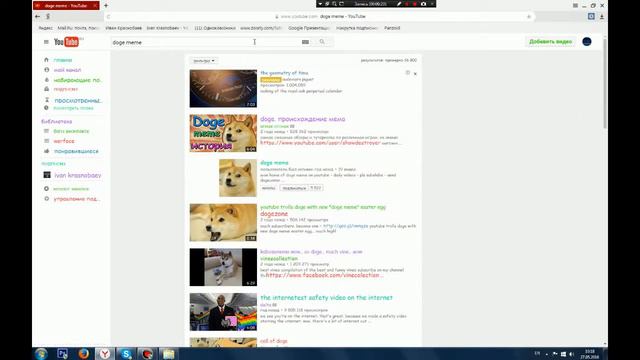Bookmark the page with the star icon
The width and height of the screenshot is (640, 360).
click(x=529, y=16)
